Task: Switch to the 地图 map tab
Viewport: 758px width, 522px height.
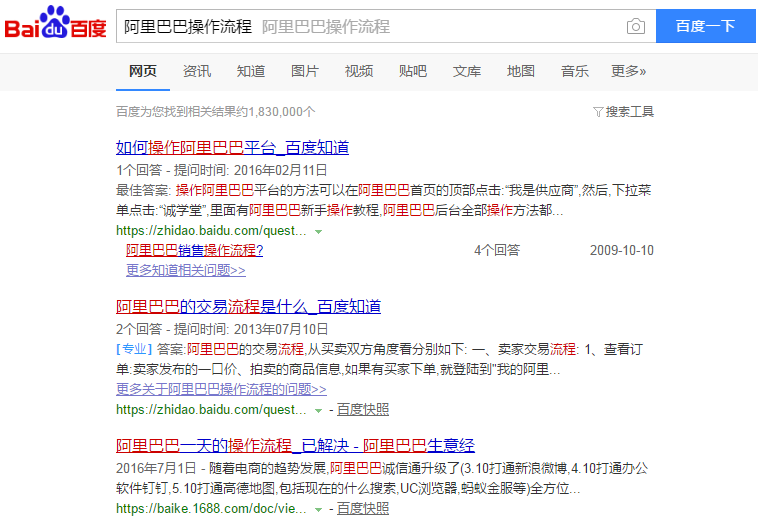Action: pyautogui.click(x=521, y=71)
